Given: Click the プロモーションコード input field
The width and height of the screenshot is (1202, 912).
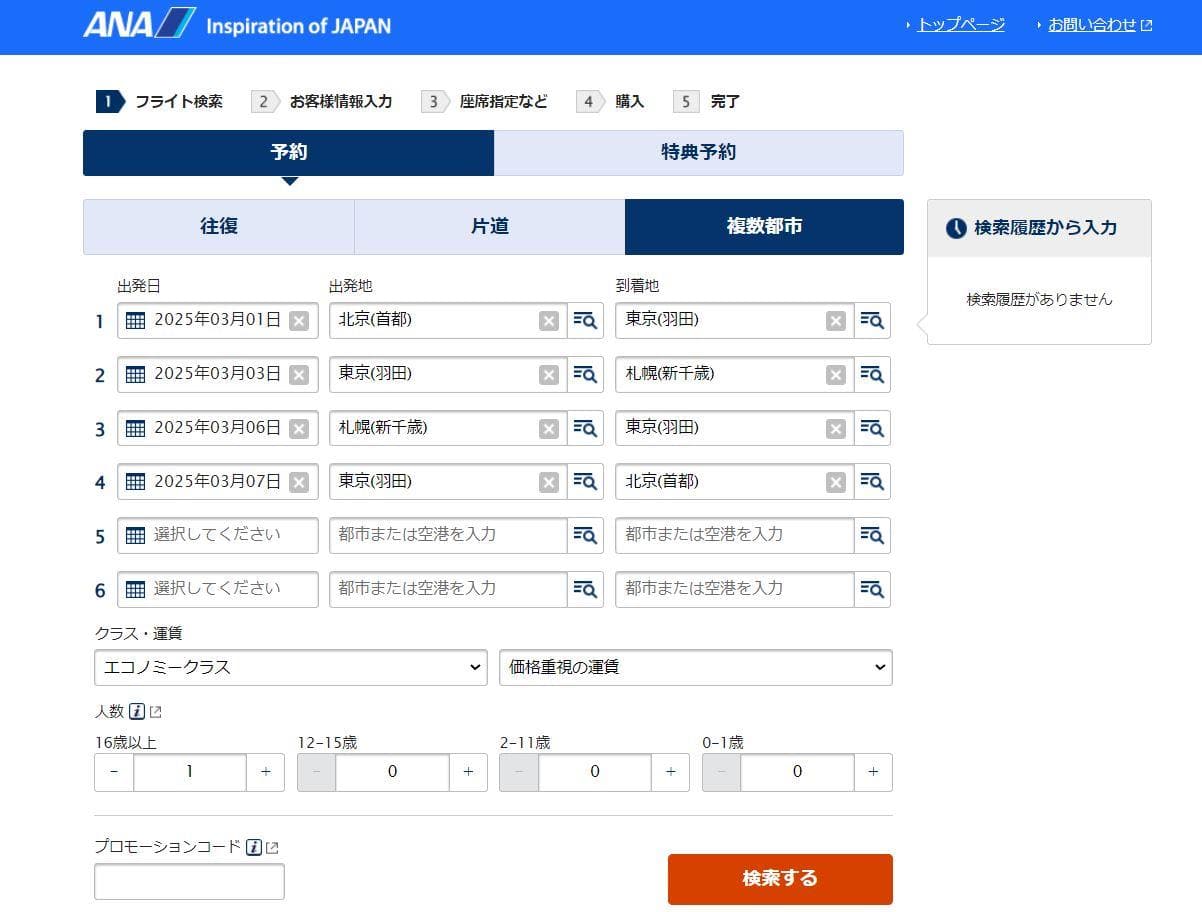Looking at the screenshot, I should point(189,881).
